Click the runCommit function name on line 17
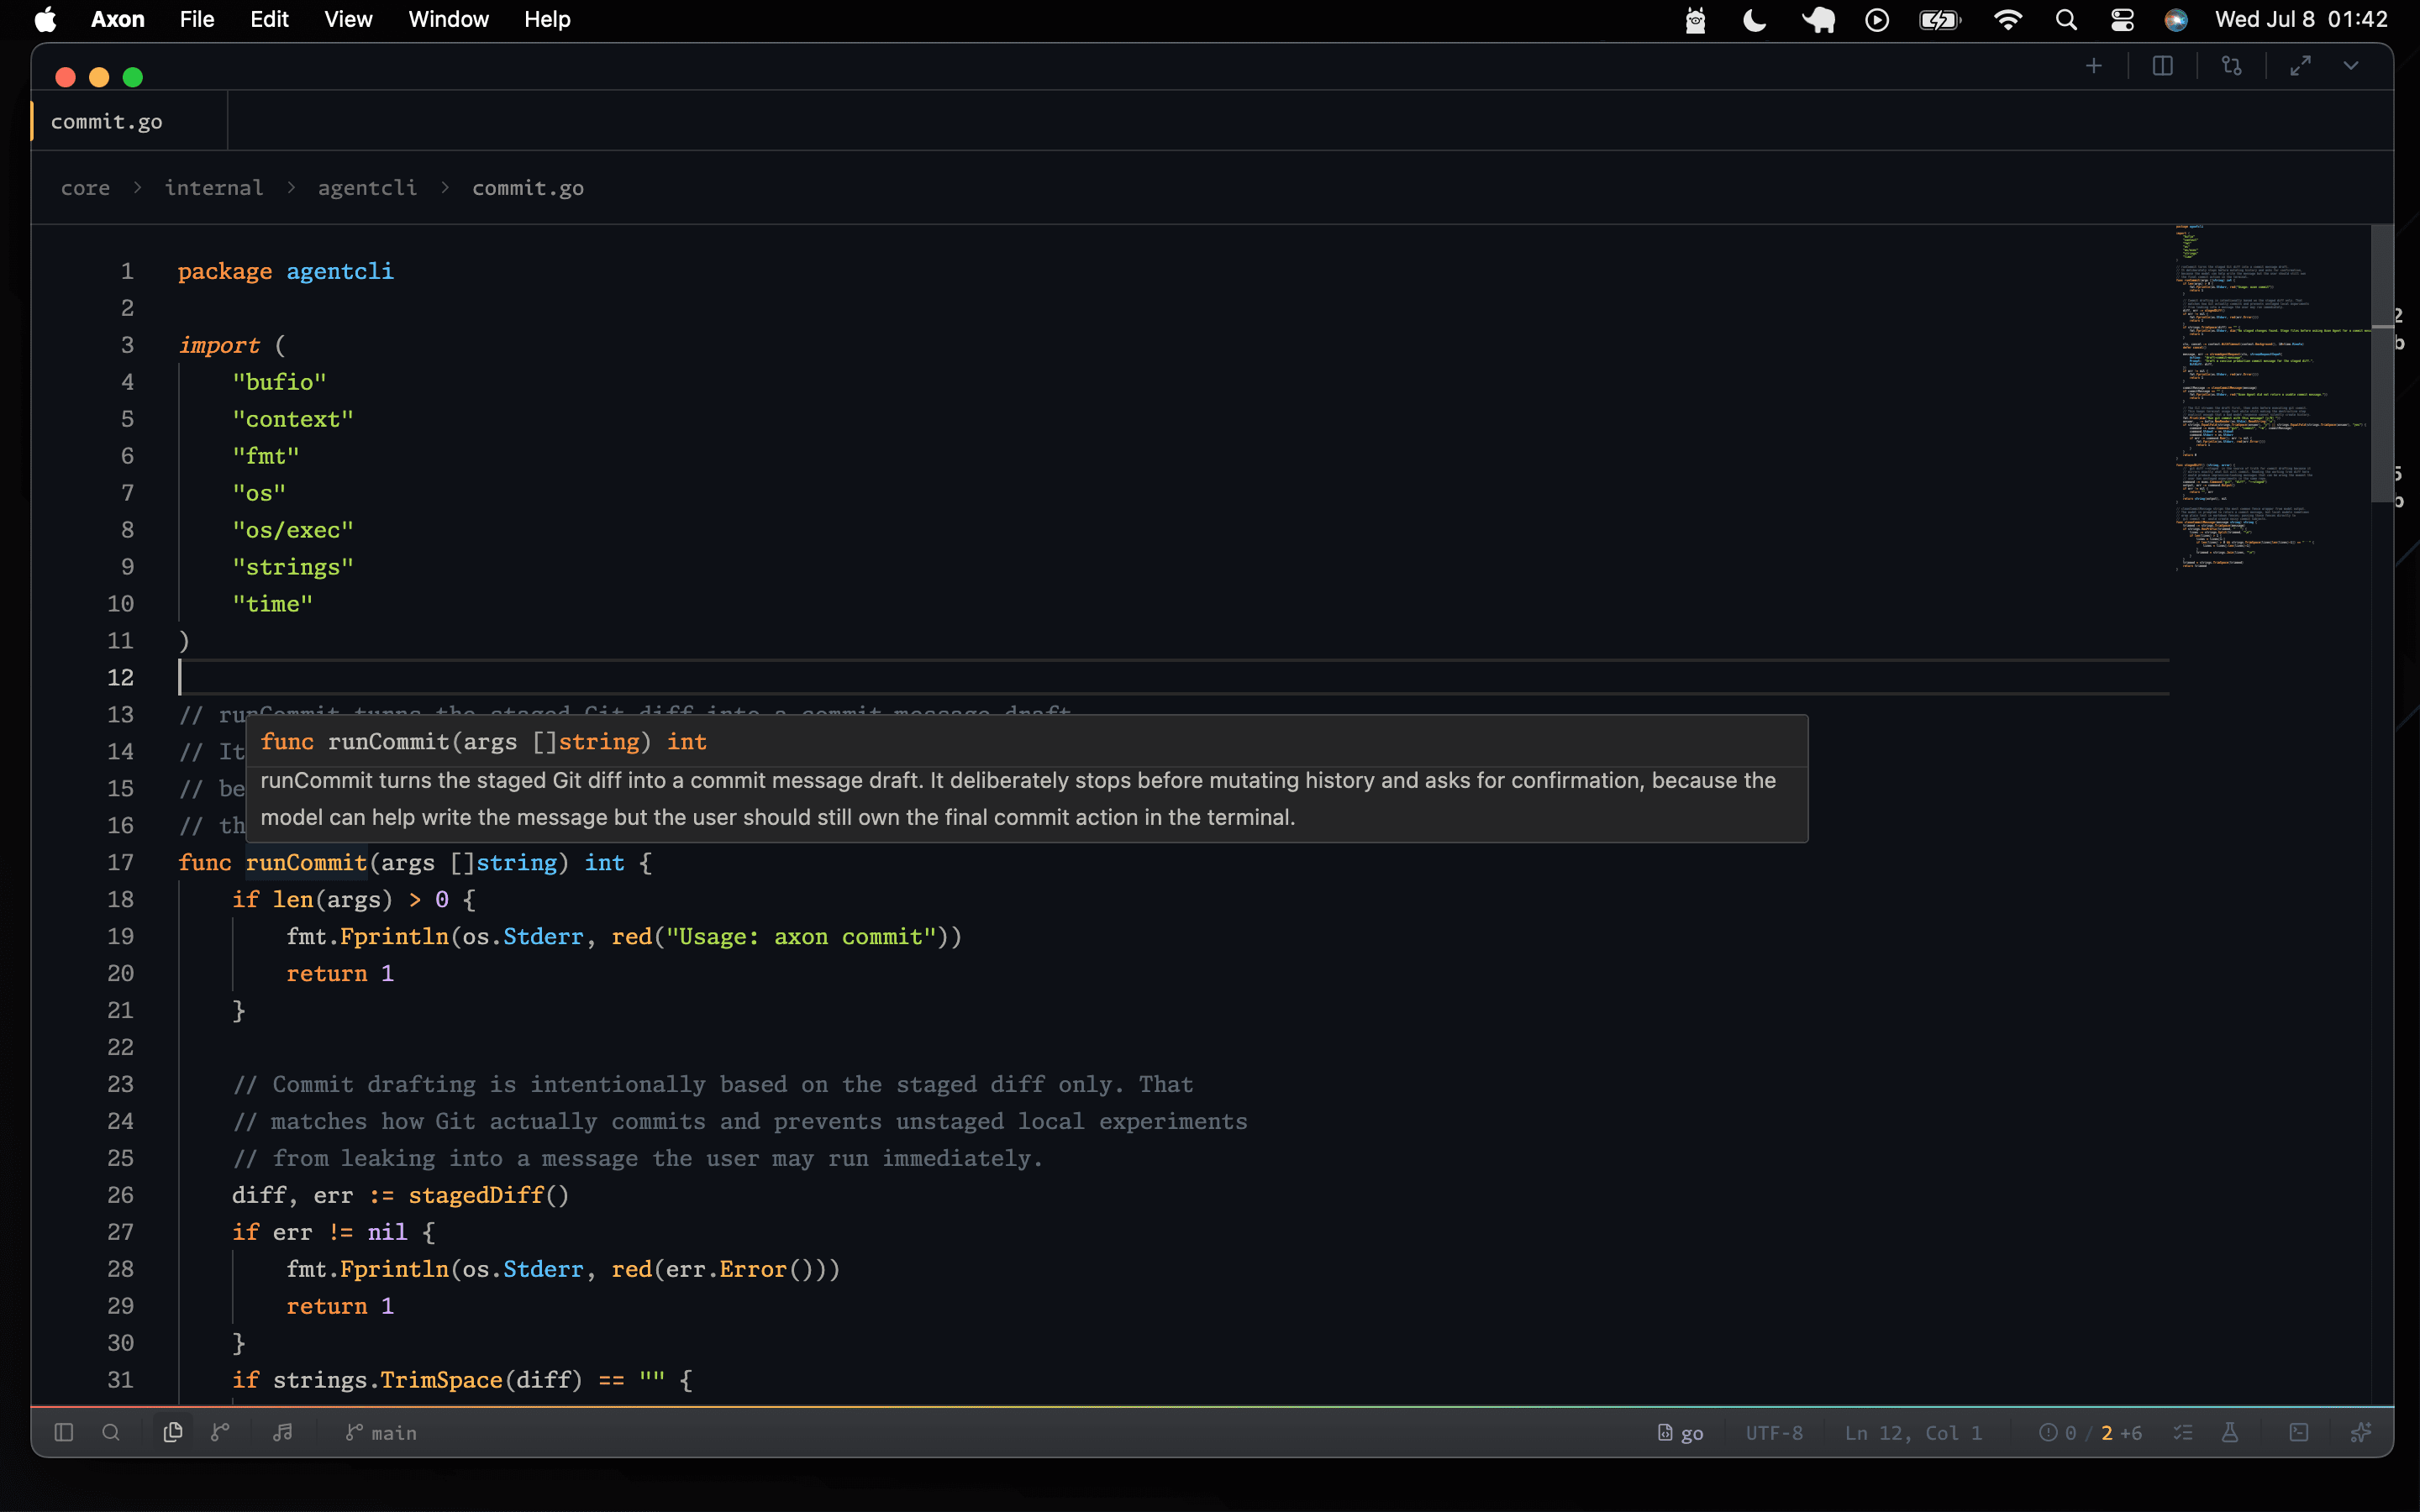This screenshot has height=1512, width=2420. pos(306,862)
